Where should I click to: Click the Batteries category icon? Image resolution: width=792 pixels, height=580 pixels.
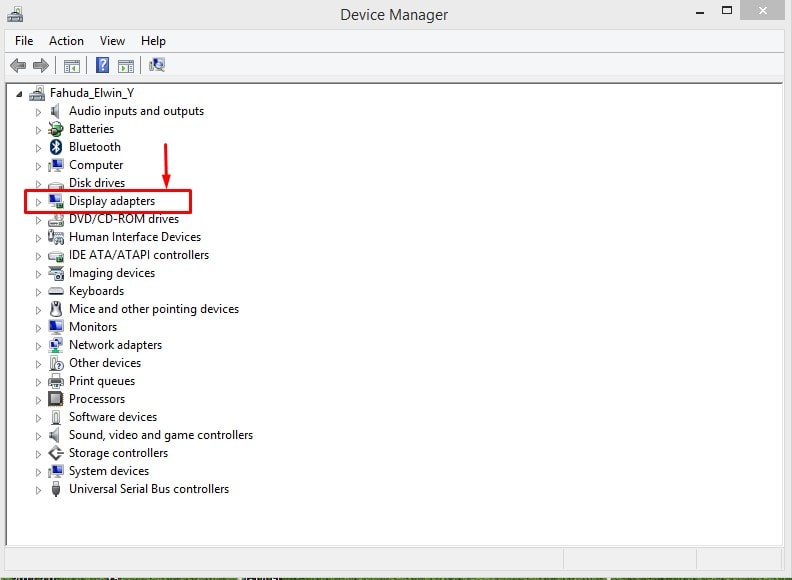point(56,129)
